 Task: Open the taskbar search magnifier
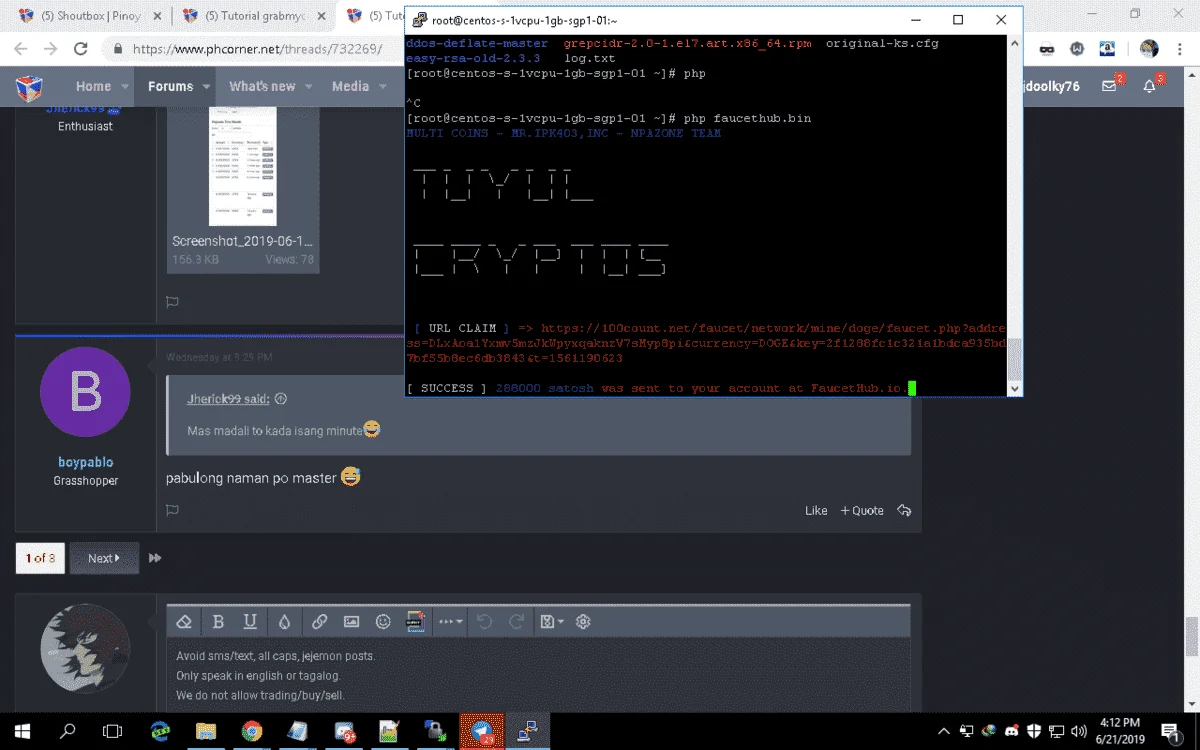click(68, 731)
